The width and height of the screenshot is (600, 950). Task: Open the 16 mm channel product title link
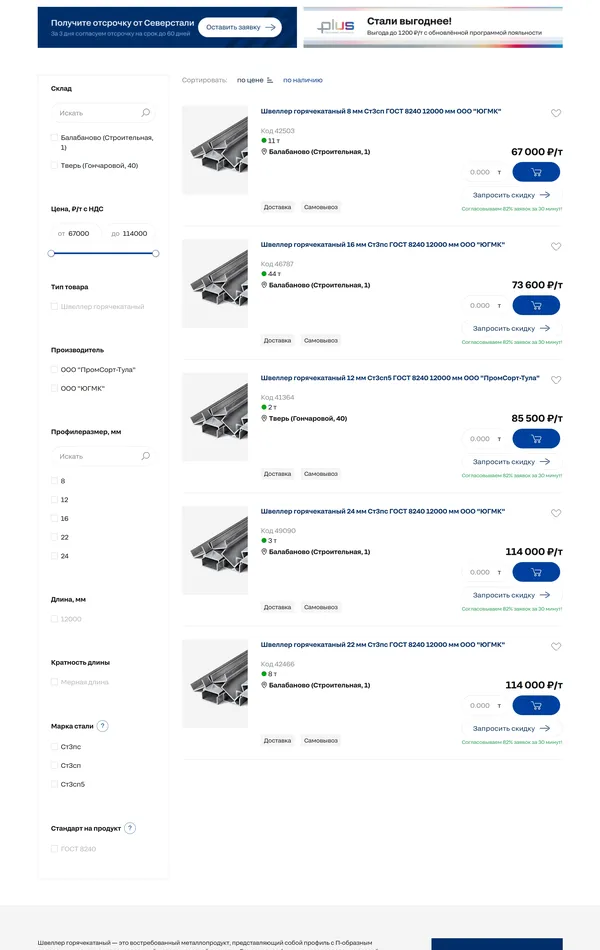pyautogui.click(x=380, y=244)
